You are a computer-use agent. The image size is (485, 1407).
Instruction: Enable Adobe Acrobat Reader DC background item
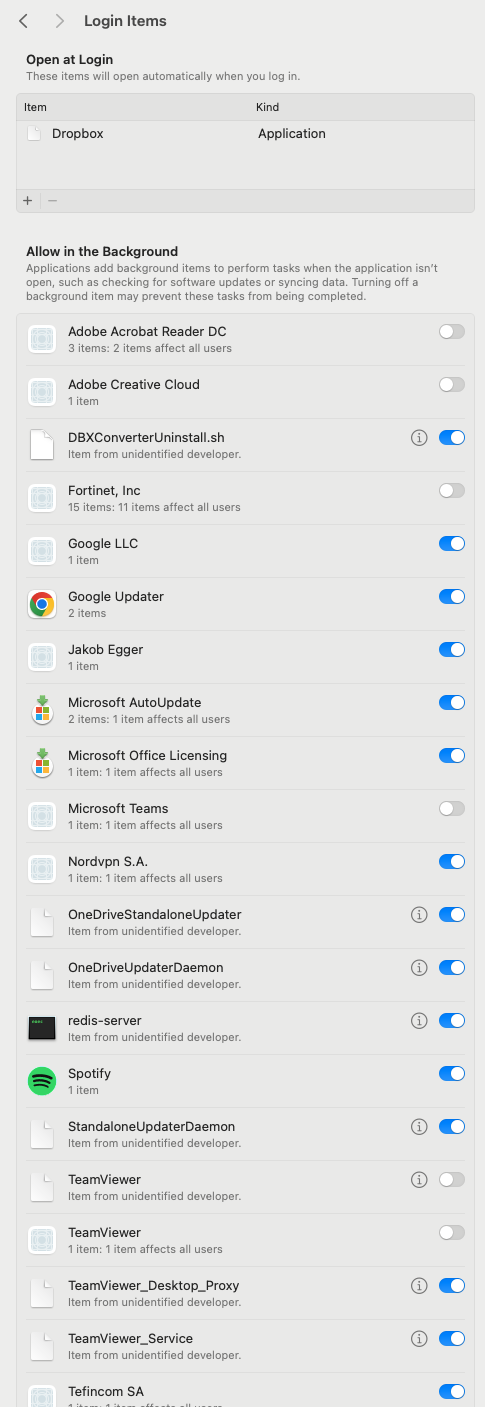pos(452,331)
